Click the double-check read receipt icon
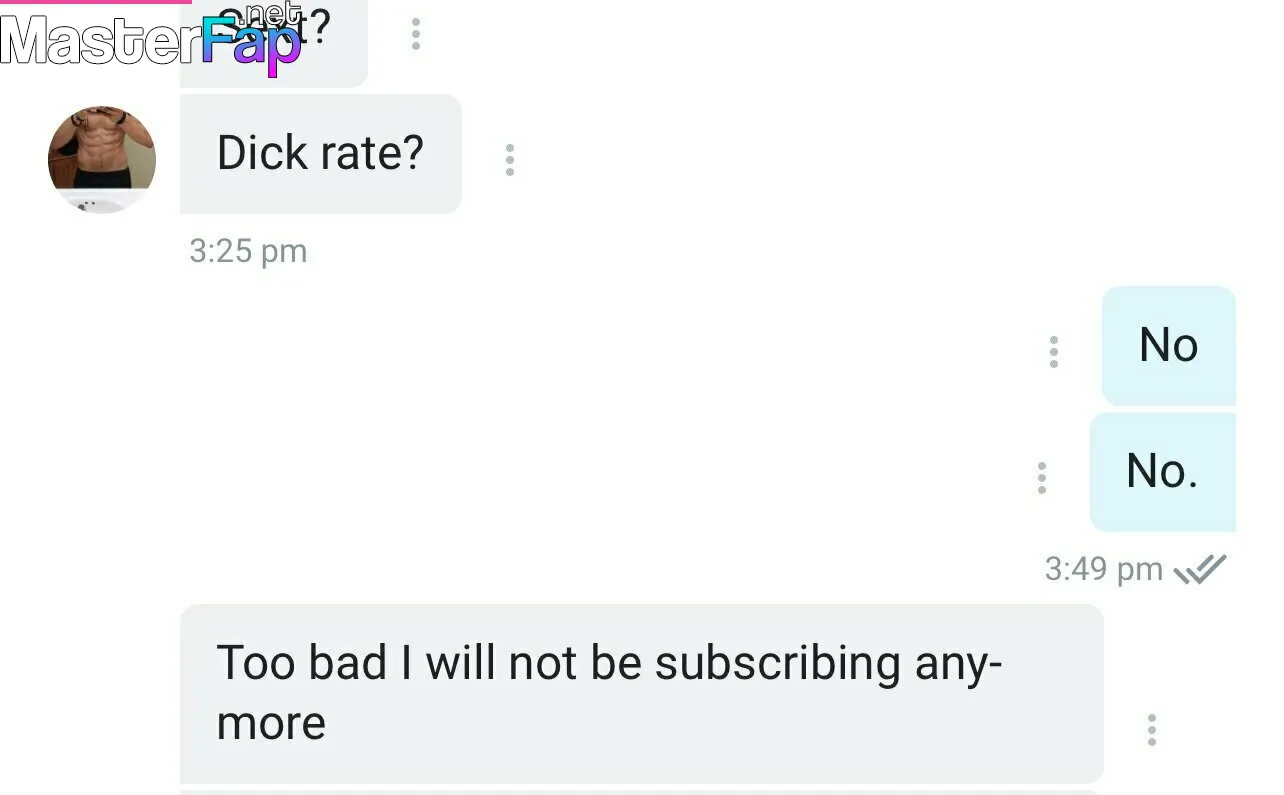This screenshot has height=795, width=1284. (1199, 569)
